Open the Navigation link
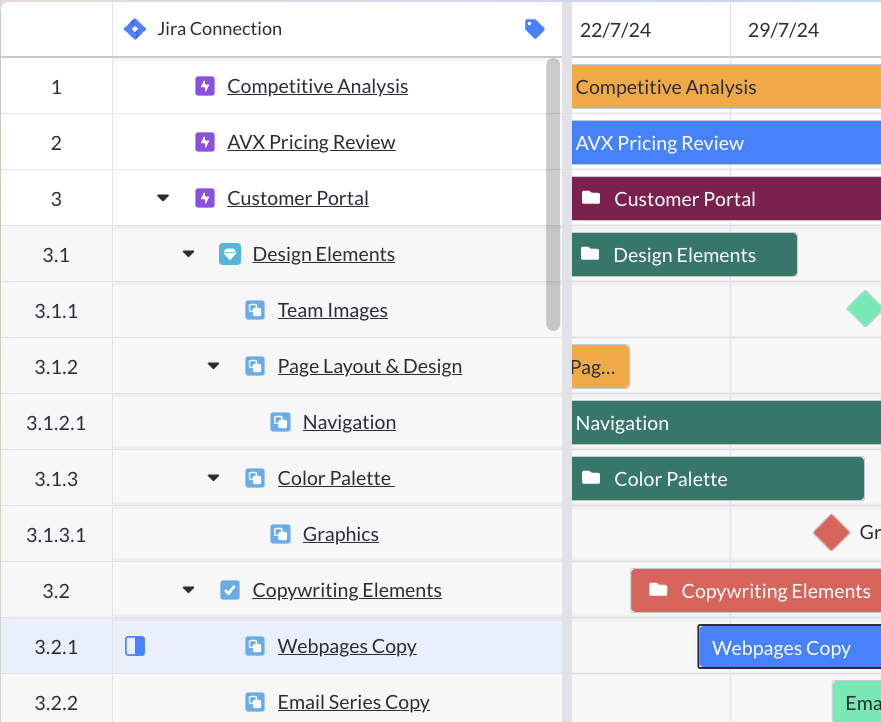This screenshot has width=881, height=722. coord(349,423)
